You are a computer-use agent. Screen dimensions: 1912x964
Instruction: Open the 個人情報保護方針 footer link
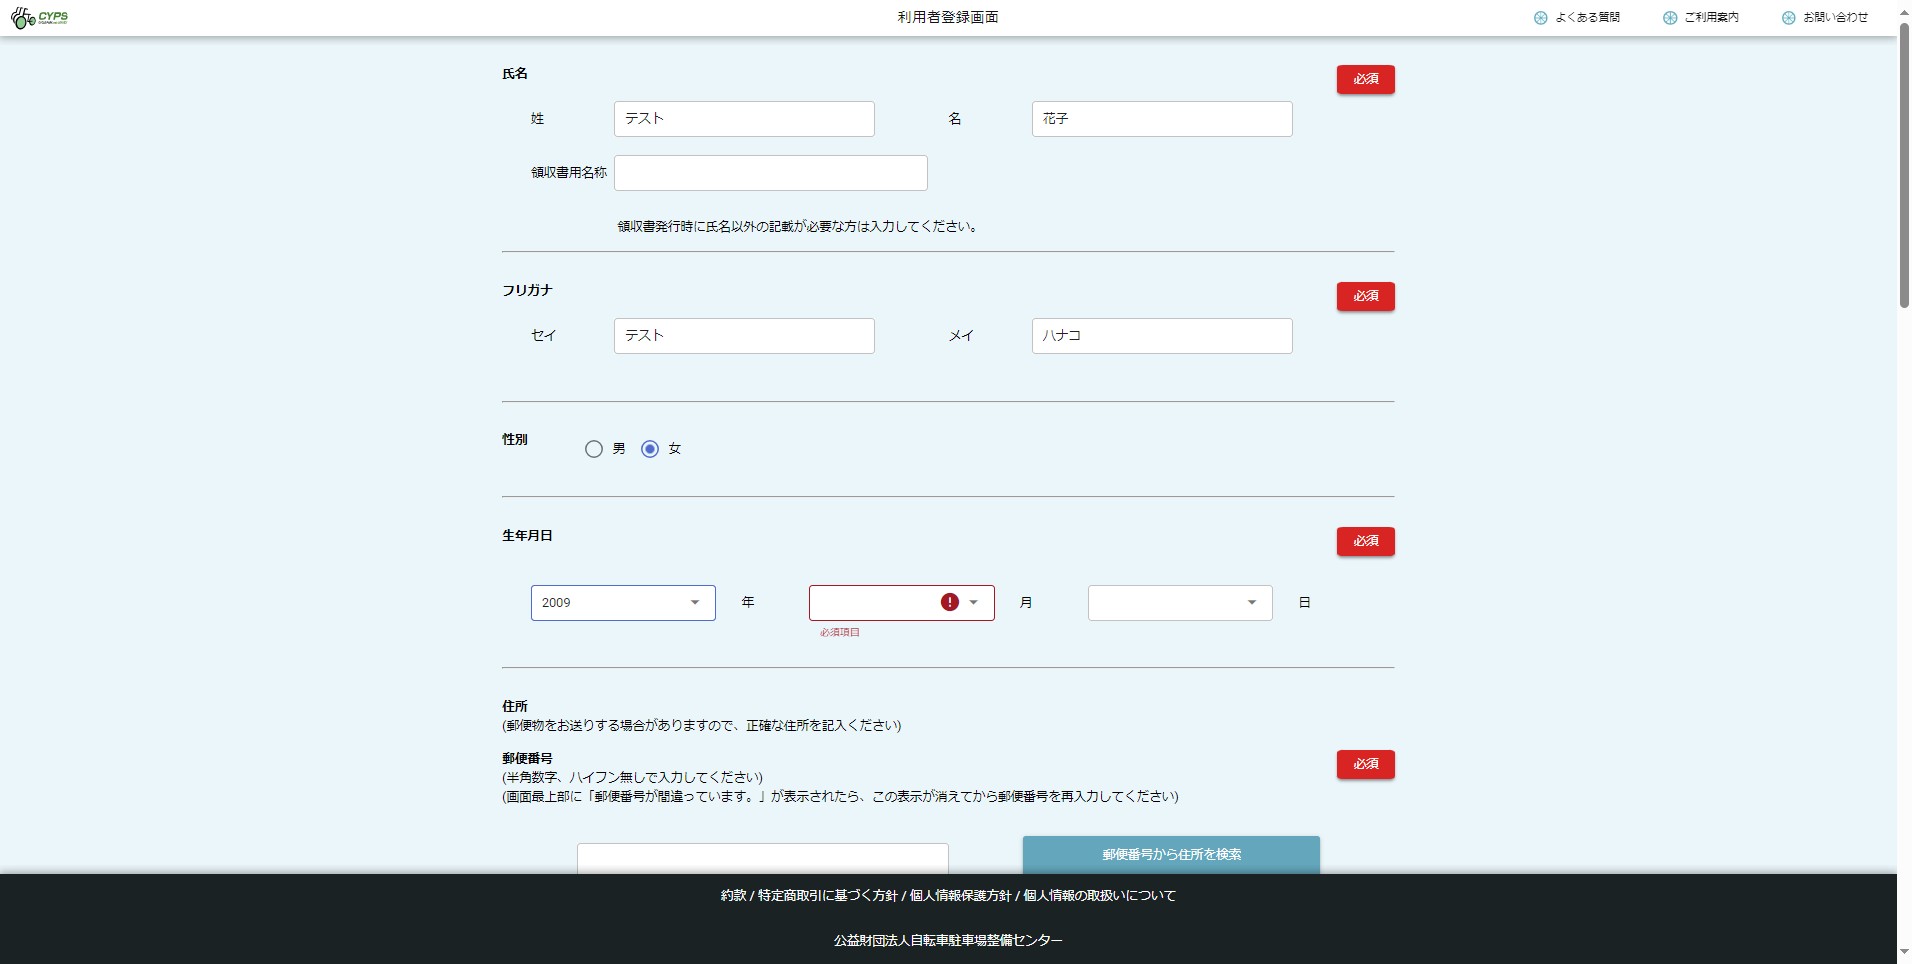tap(960, 896)
